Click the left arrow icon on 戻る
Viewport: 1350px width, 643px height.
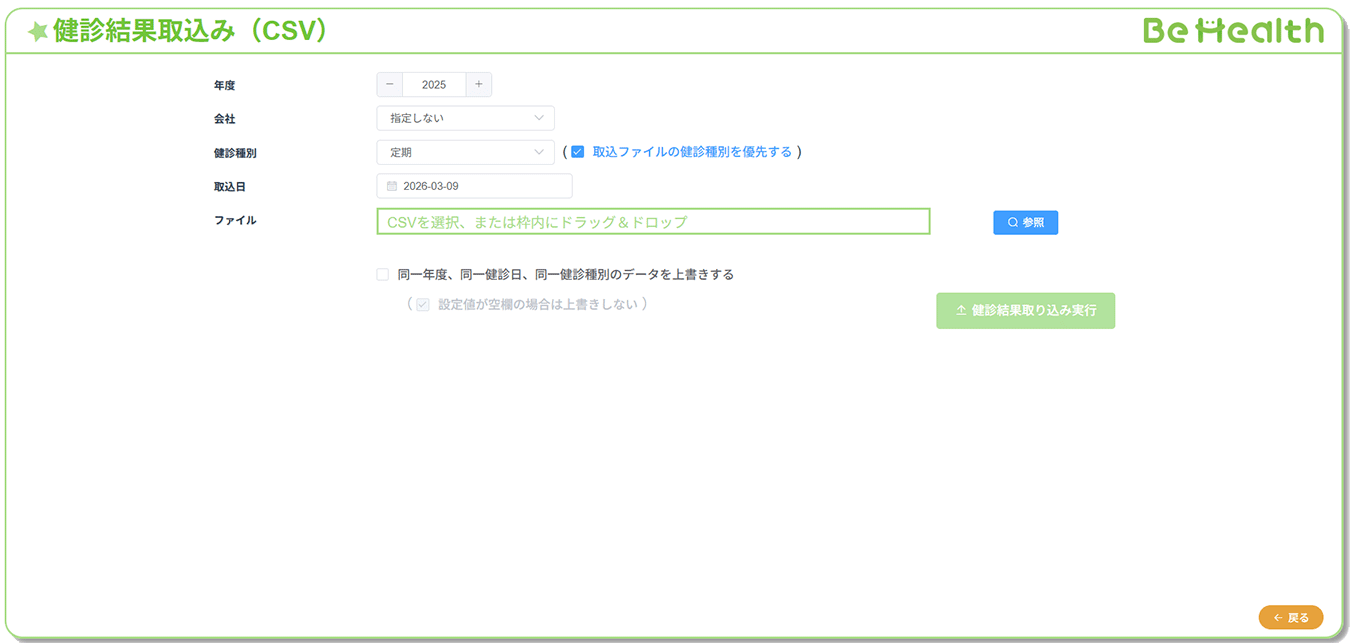(1278, 618)
